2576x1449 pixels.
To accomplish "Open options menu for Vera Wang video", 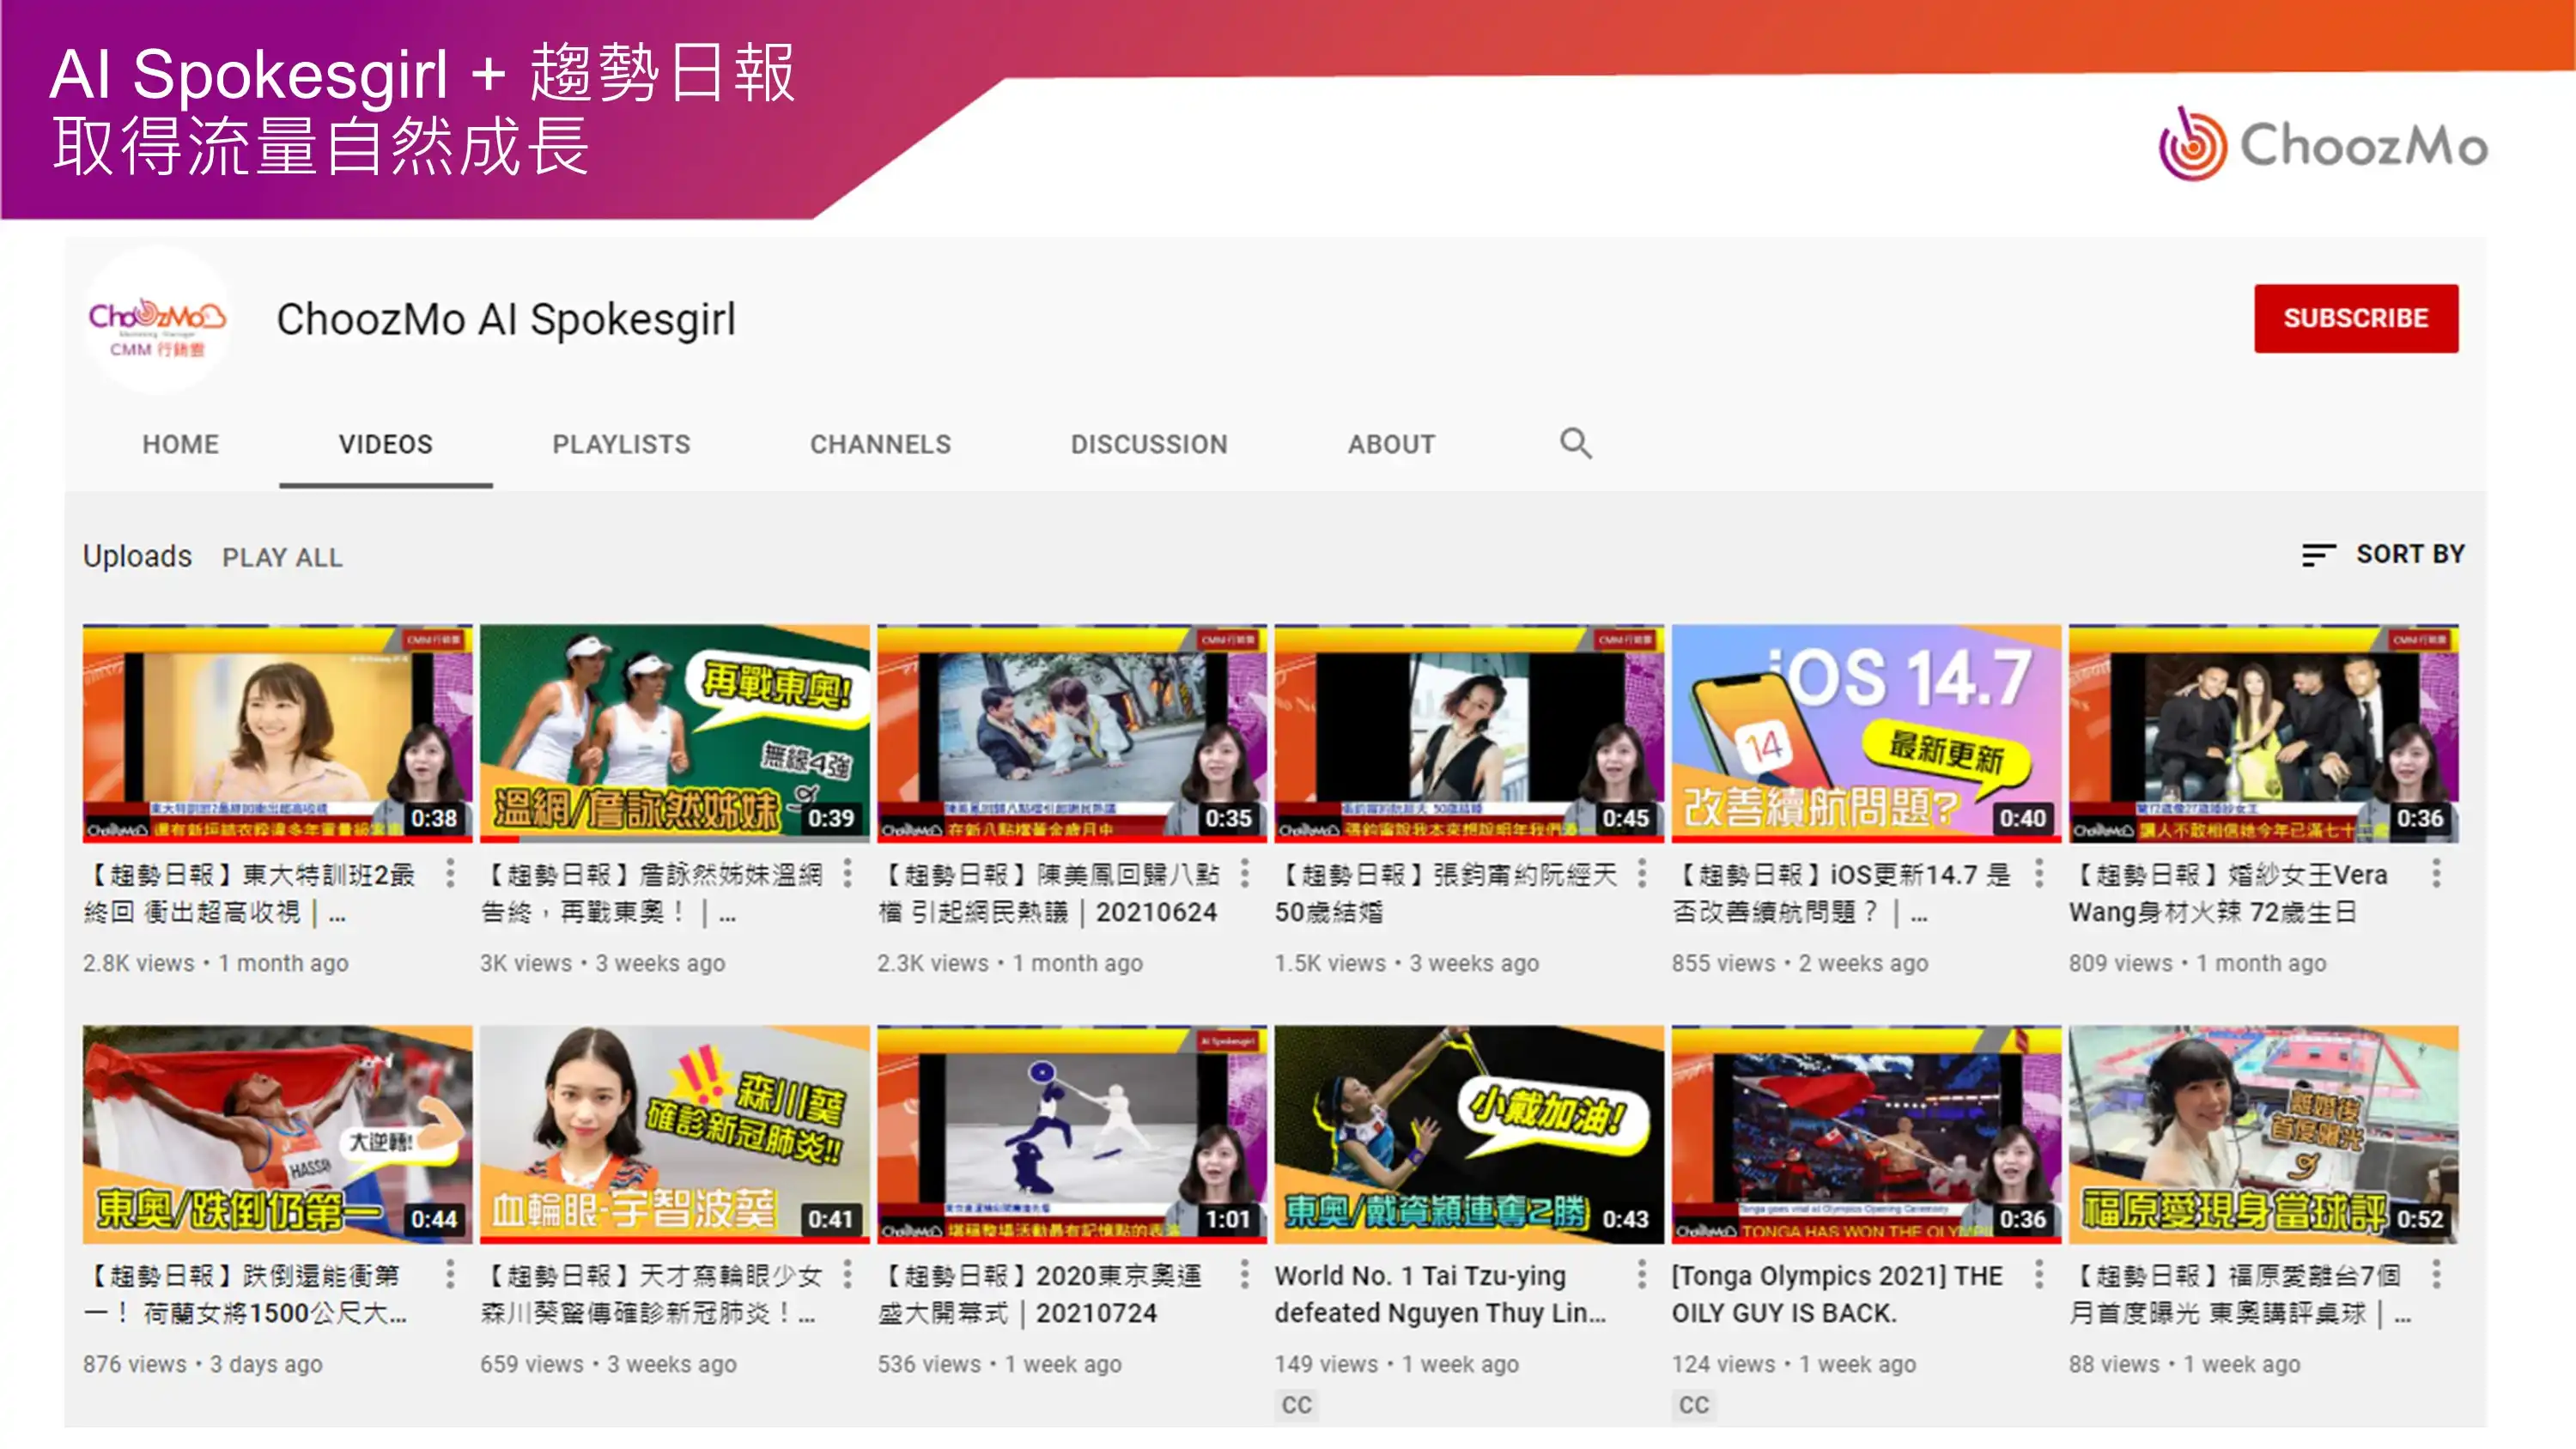I will pos(2436,873).
